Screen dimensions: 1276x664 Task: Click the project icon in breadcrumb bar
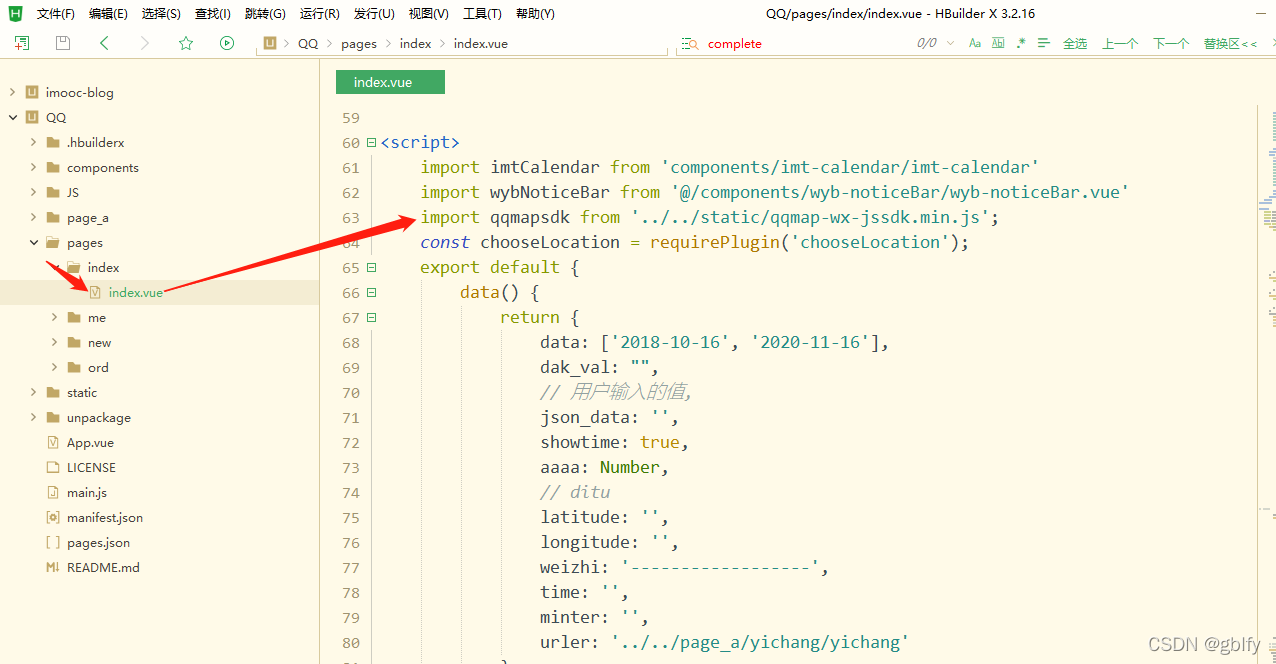click(x=270, y=43)
